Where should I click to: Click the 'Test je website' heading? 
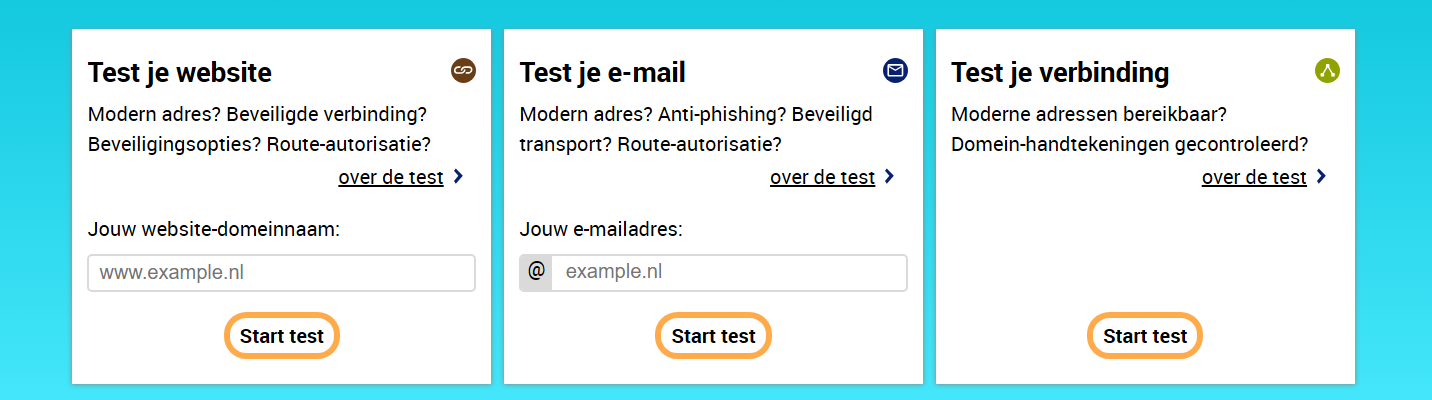point(180,73)
